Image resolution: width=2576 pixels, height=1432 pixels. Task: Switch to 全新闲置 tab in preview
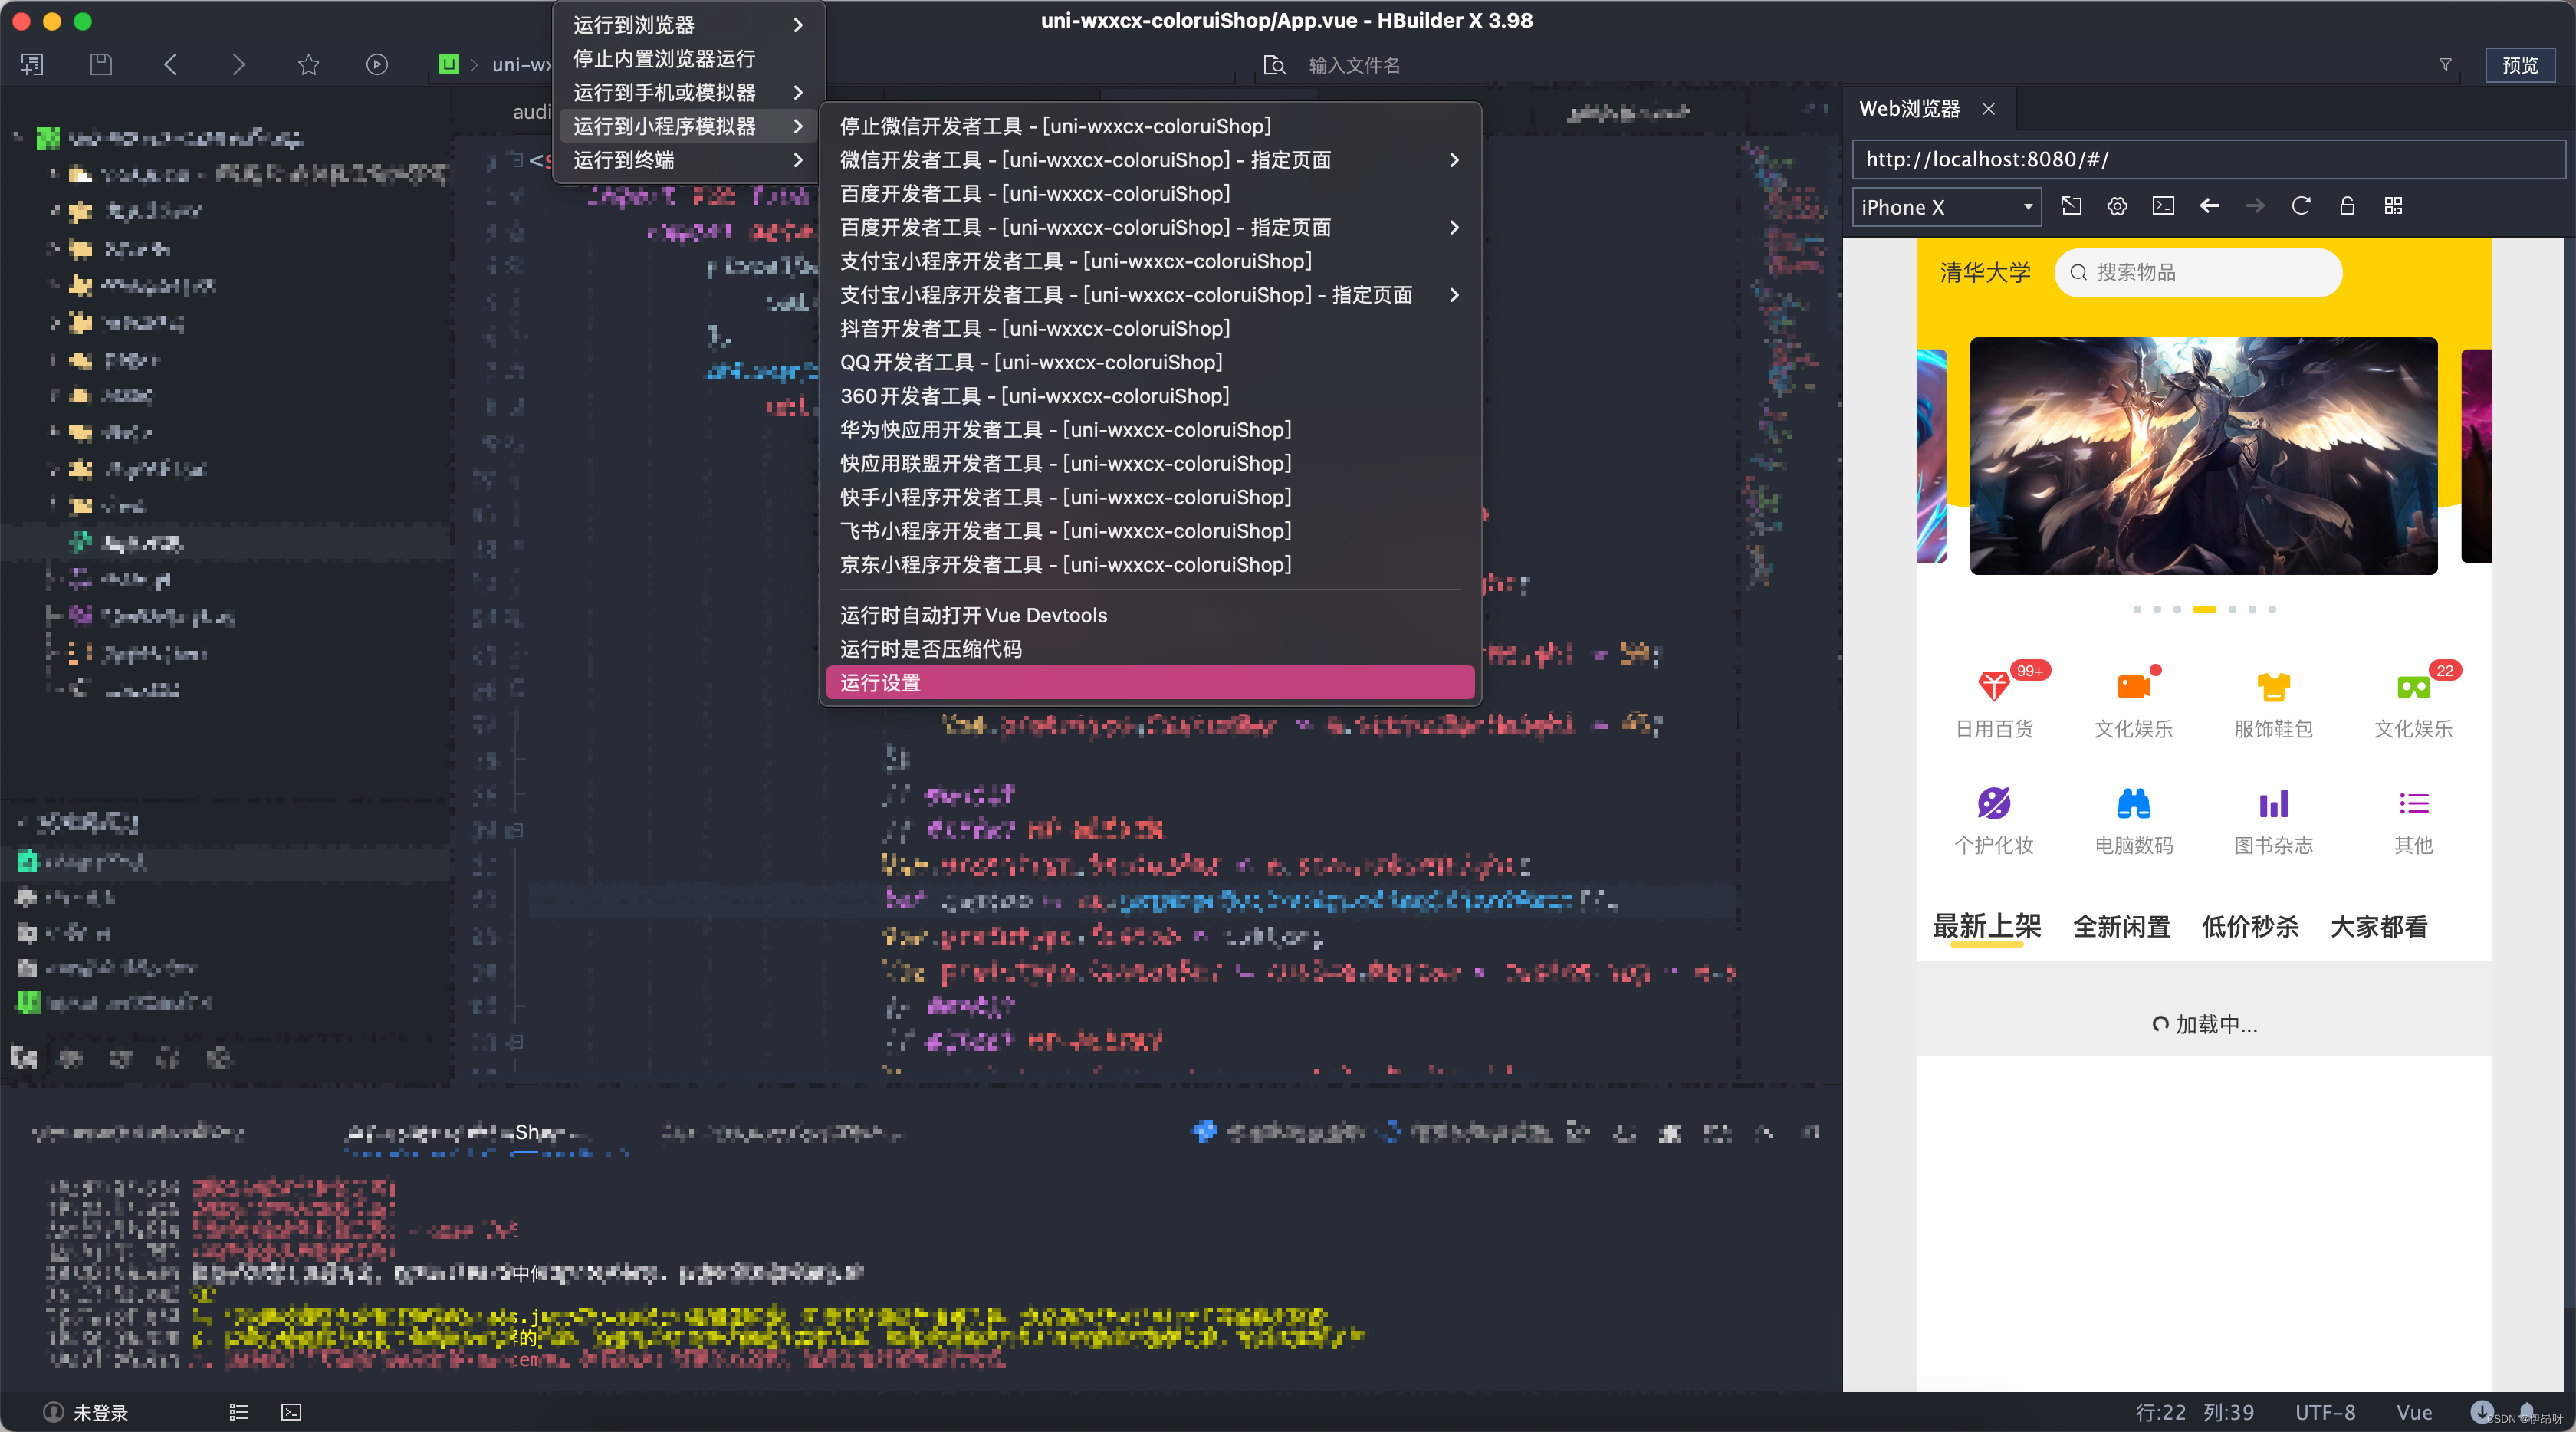click(x=2121, y=927)
